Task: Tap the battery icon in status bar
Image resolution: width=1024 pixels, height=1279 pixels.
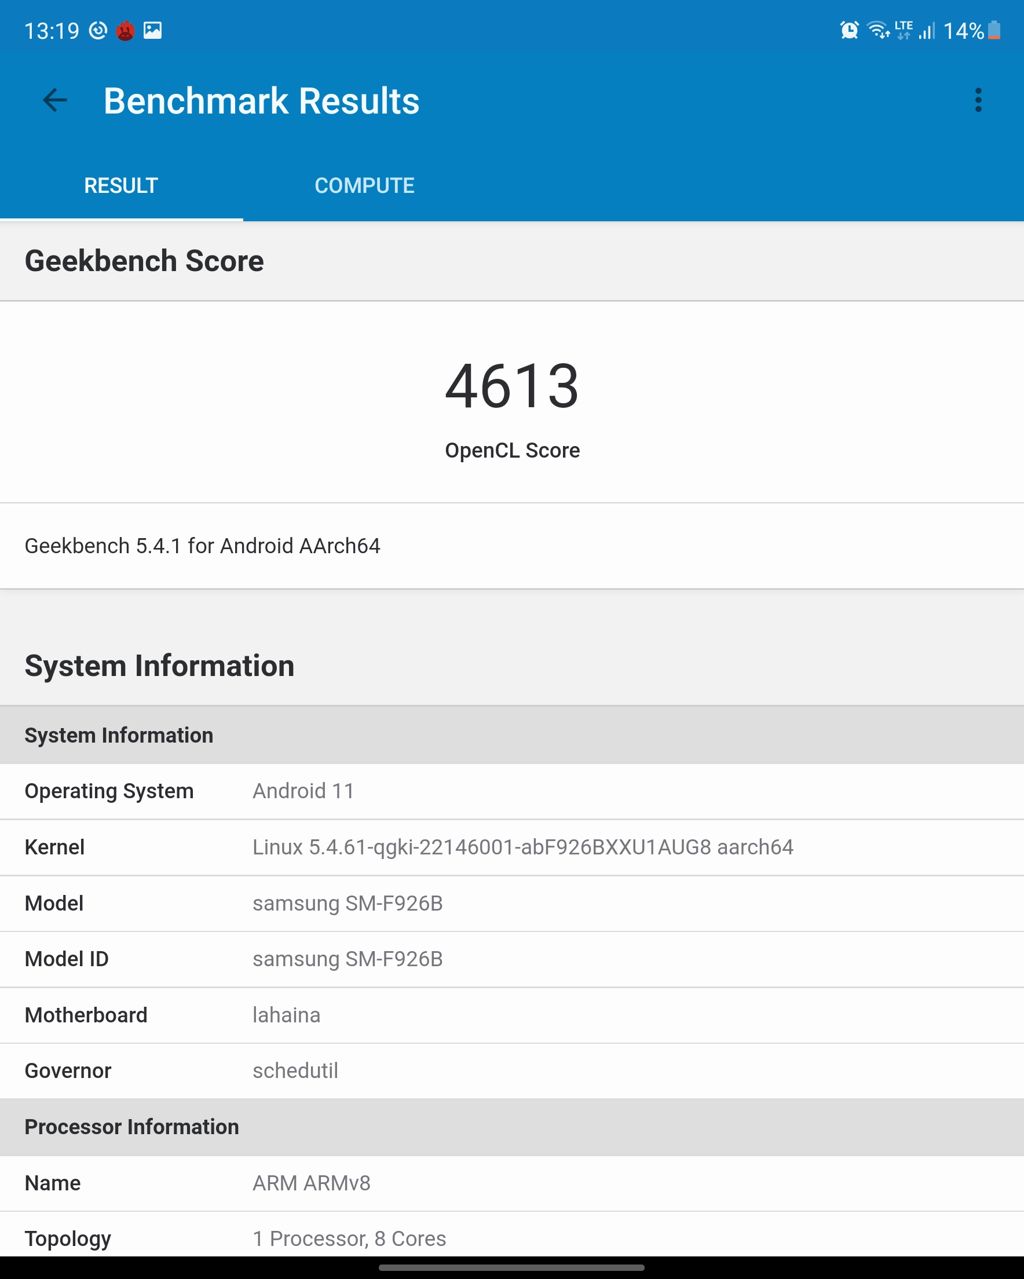Action: click(994, 30)
